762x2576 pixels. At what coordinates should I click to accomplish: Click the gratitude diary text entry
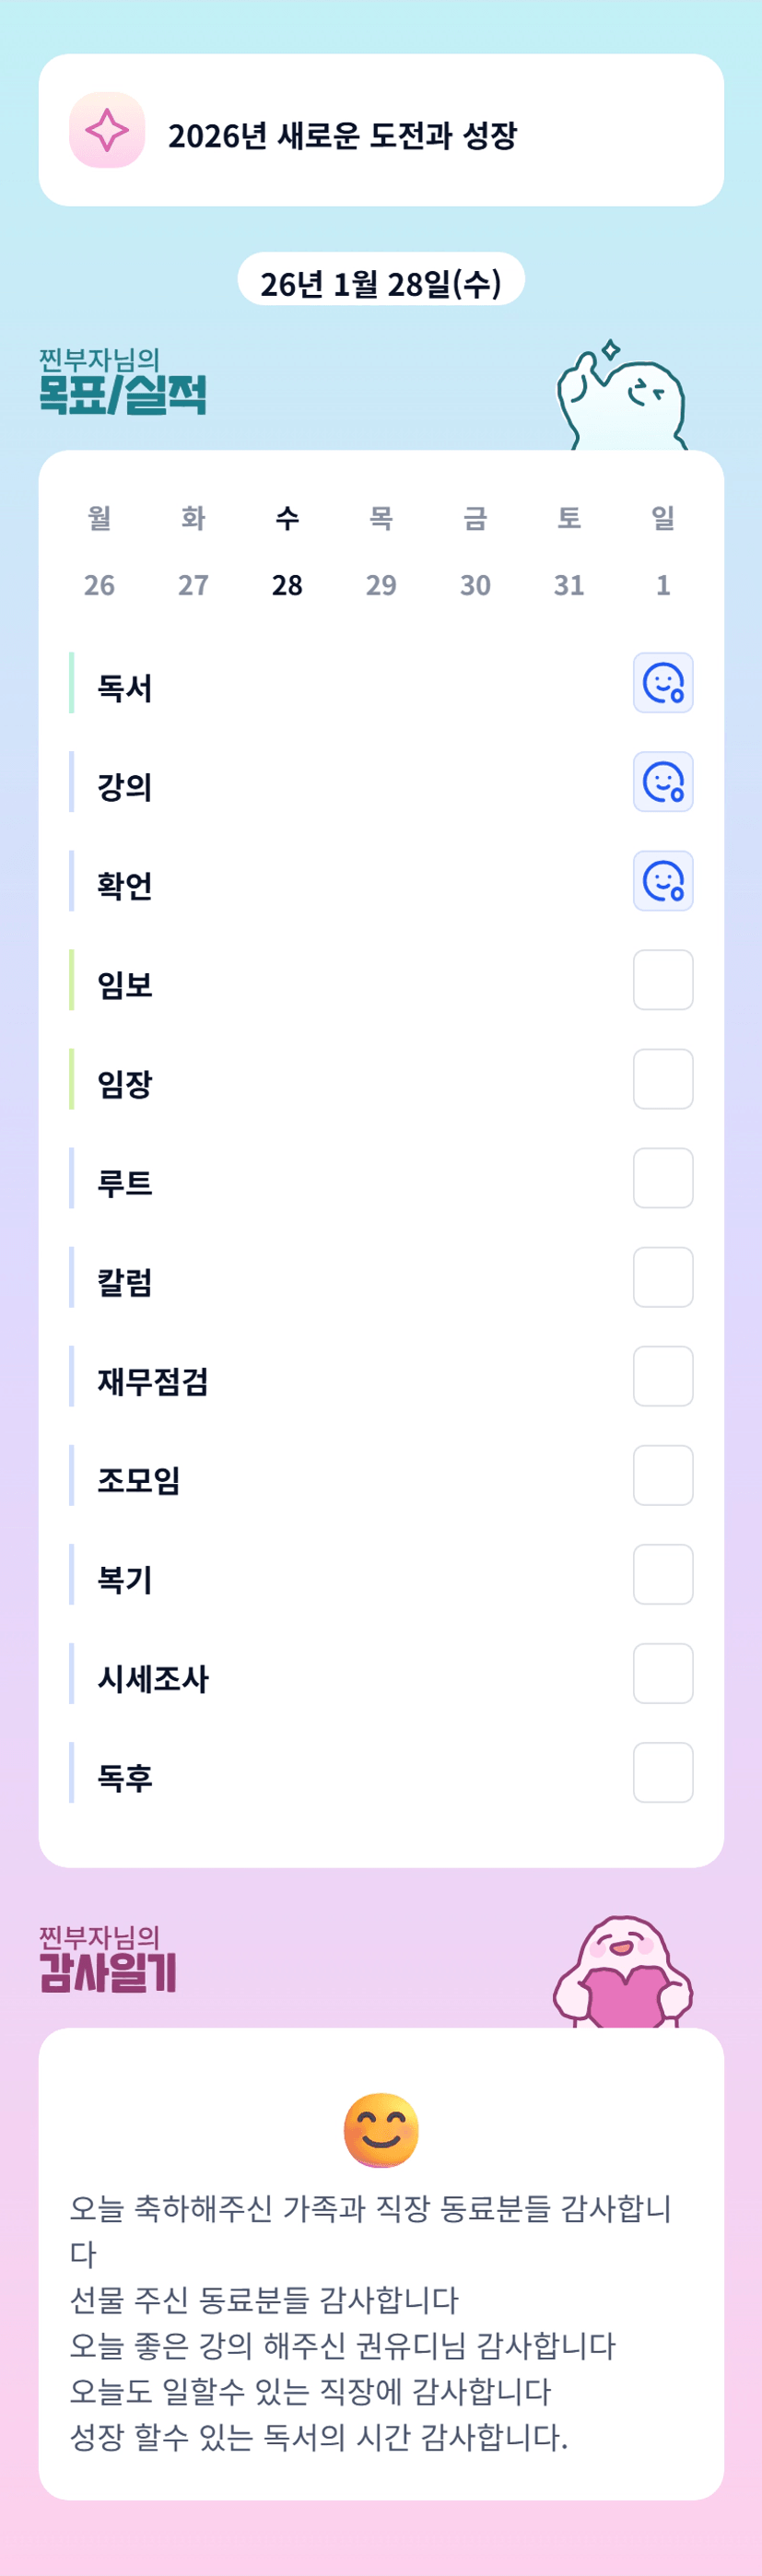pyautogui.click(x=370, y=2322)
